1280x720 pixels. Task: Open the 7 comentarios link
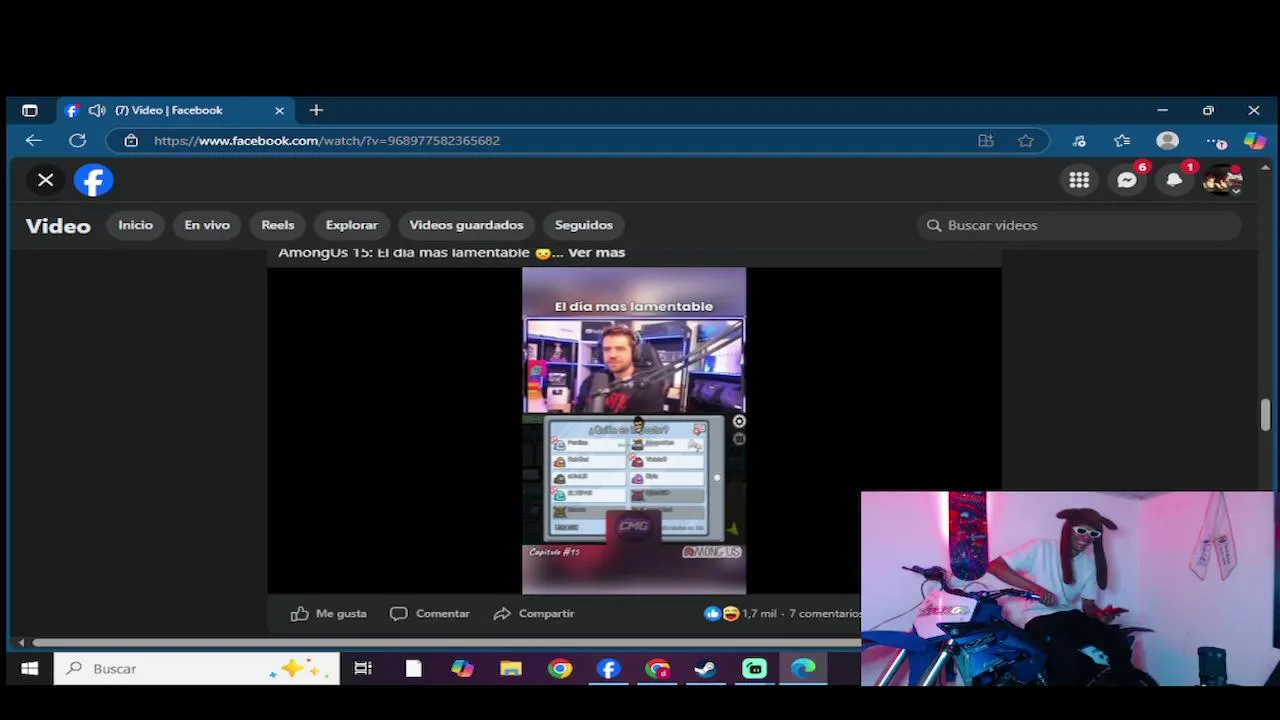tap(824, 613)
